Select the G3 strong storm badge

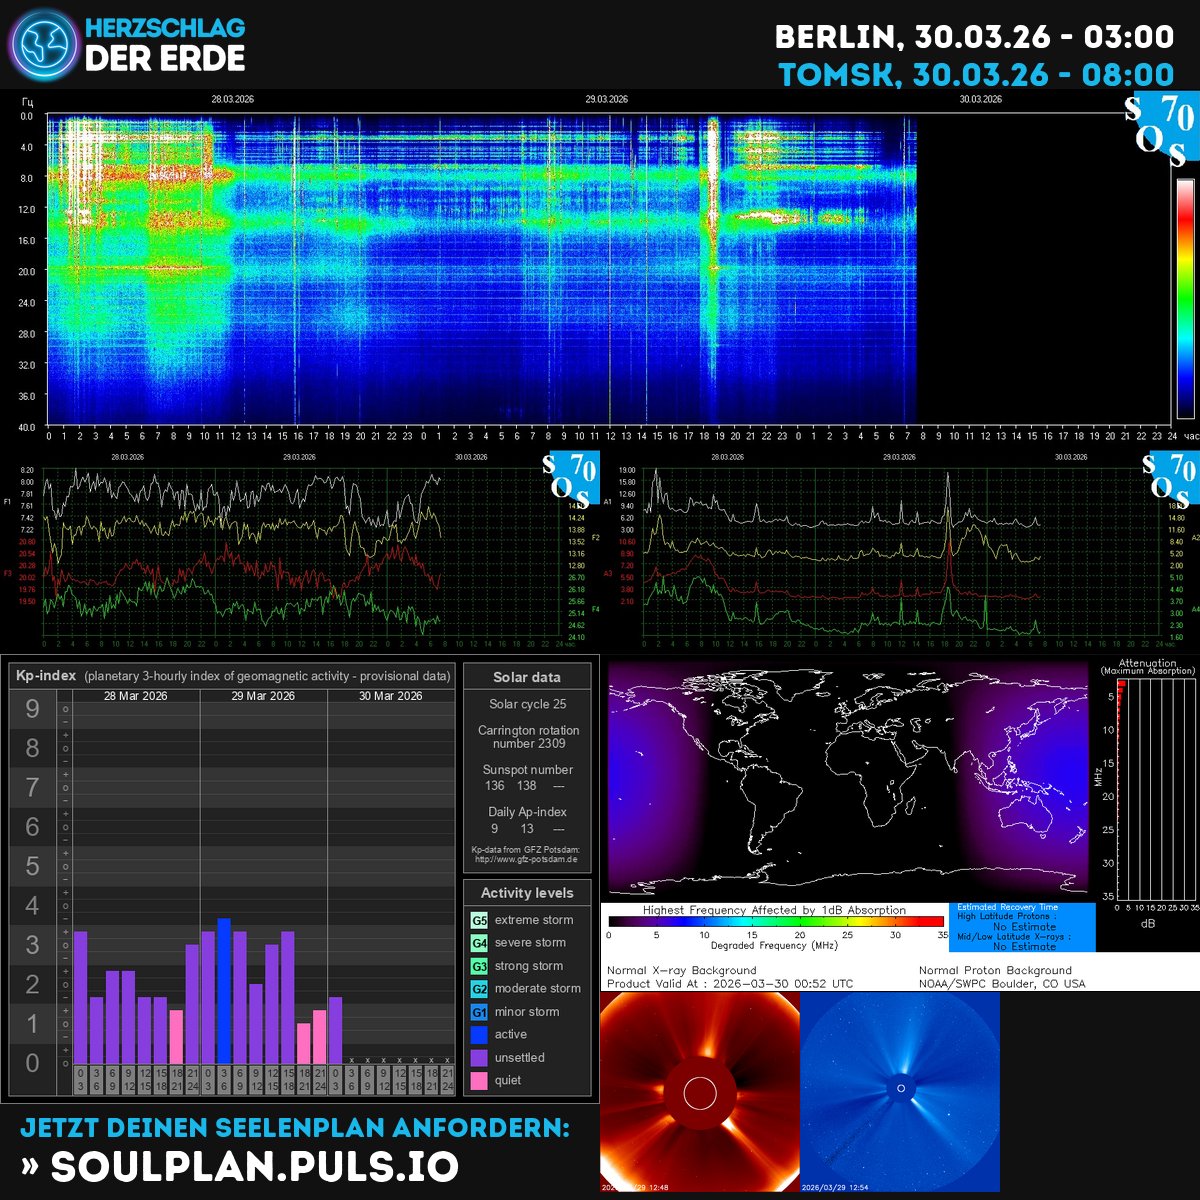(x=479, y=966)
